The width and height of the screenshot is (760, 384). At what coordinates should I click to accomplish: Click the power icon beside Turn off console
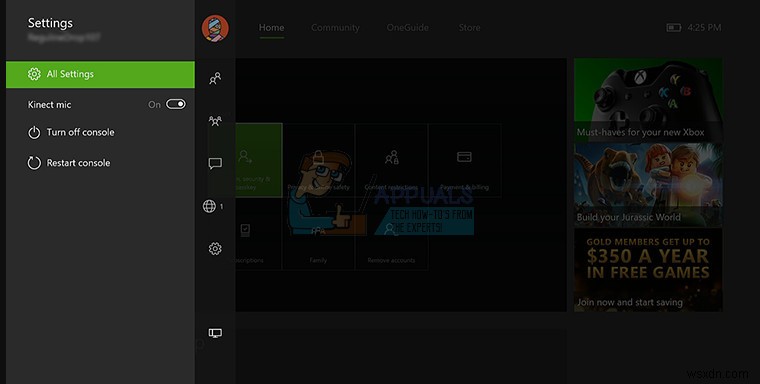click(x=34, y=132)
